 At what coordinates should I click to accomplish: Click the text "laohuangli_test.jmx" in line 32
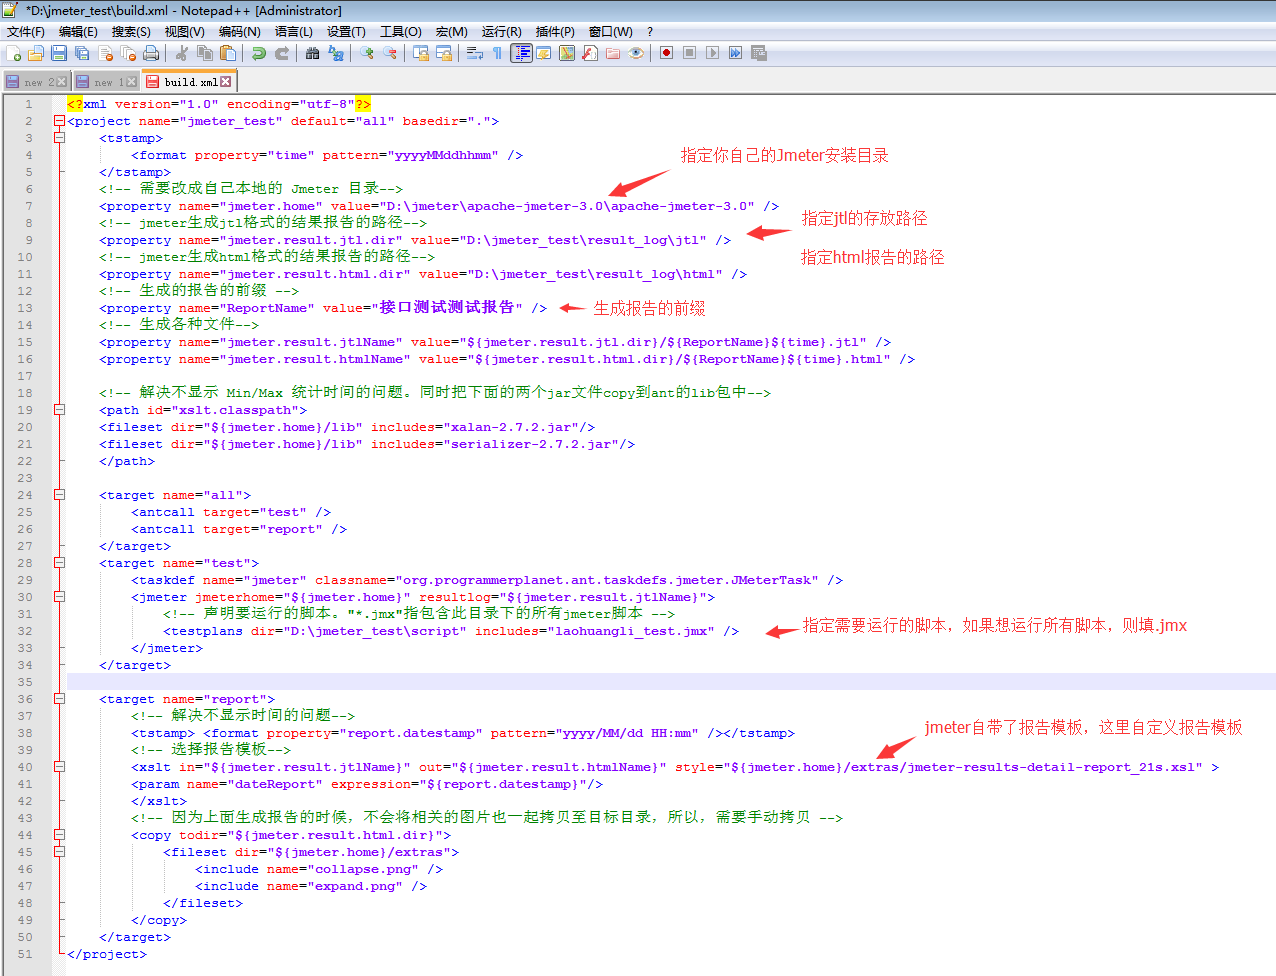pos(630,631)
